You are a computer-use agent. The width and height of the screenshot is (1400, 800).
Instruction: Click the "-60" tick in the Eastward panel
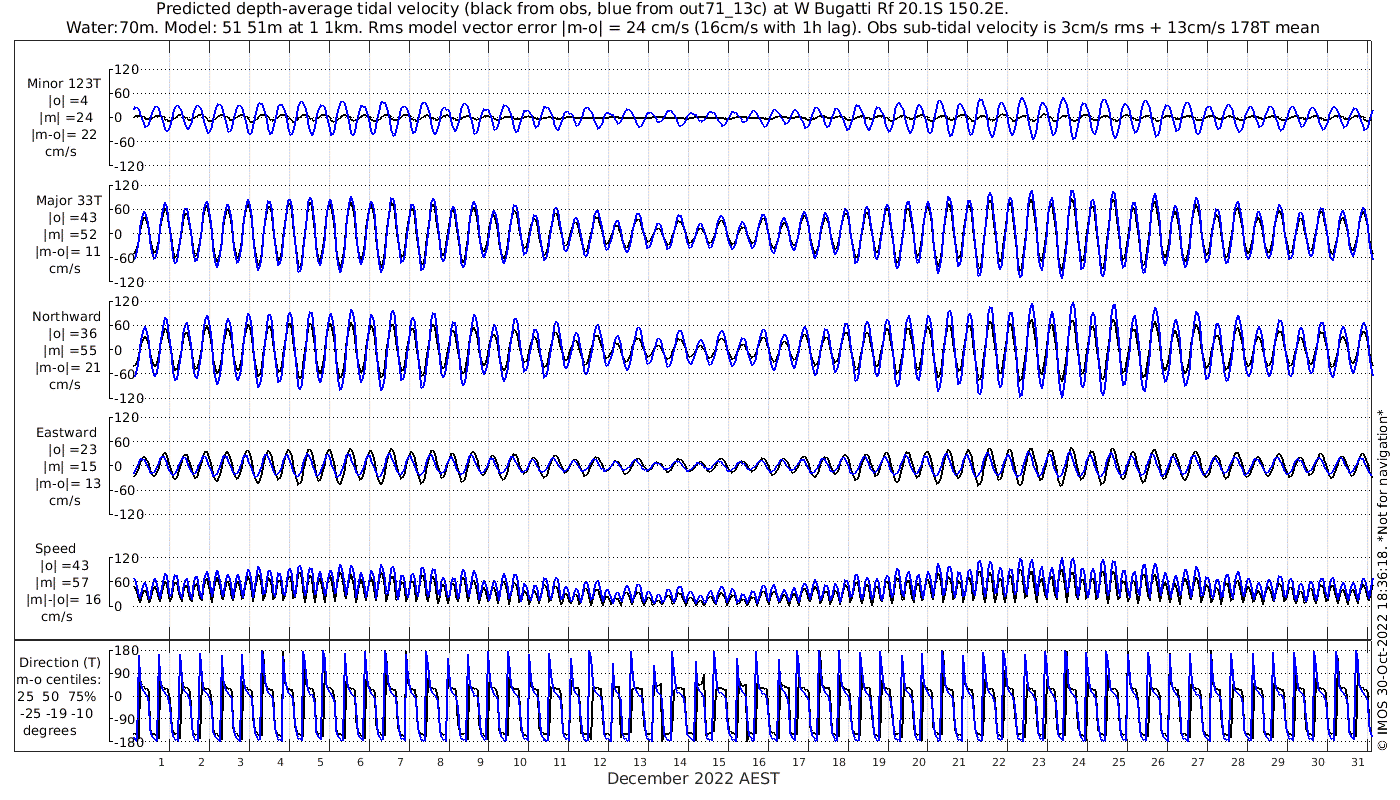click(x=126, y=489)
